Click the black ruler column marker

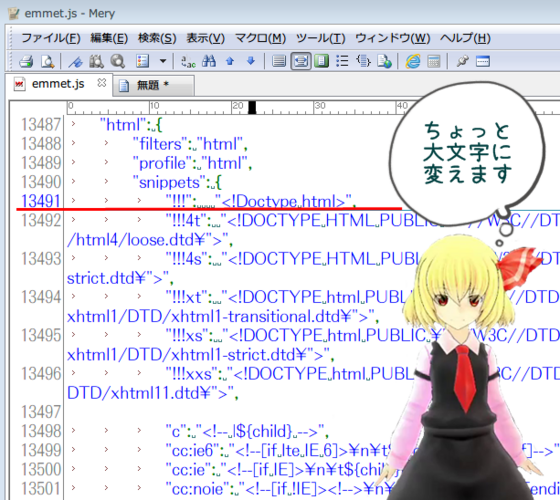click(x=252, y=108)
